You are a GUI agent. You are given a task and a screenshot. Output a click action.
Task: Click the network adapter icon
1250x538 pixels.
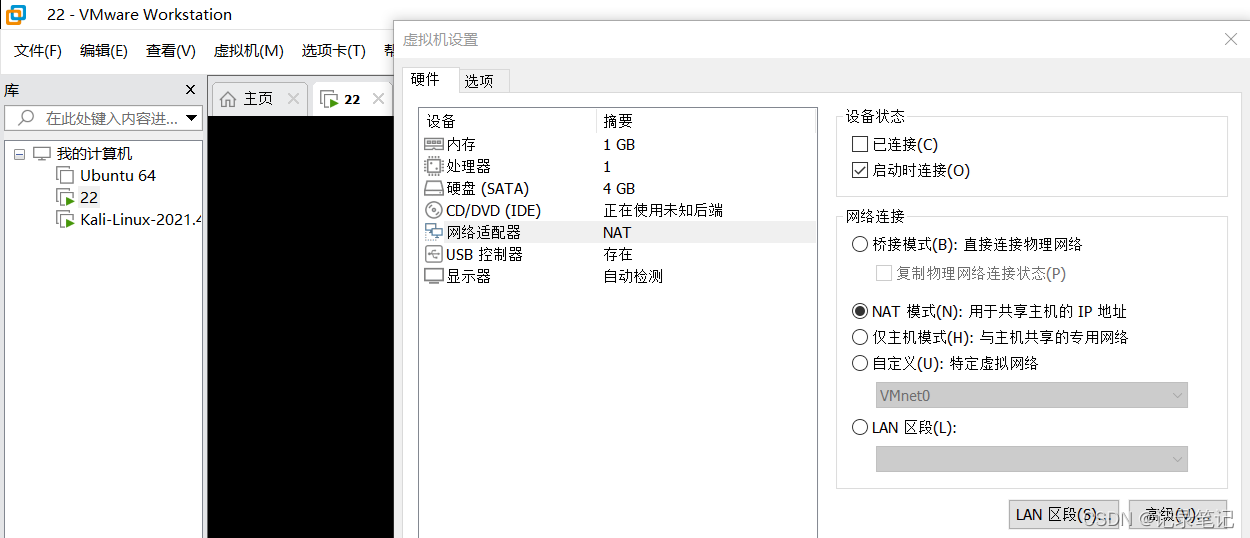coord(433,232)
